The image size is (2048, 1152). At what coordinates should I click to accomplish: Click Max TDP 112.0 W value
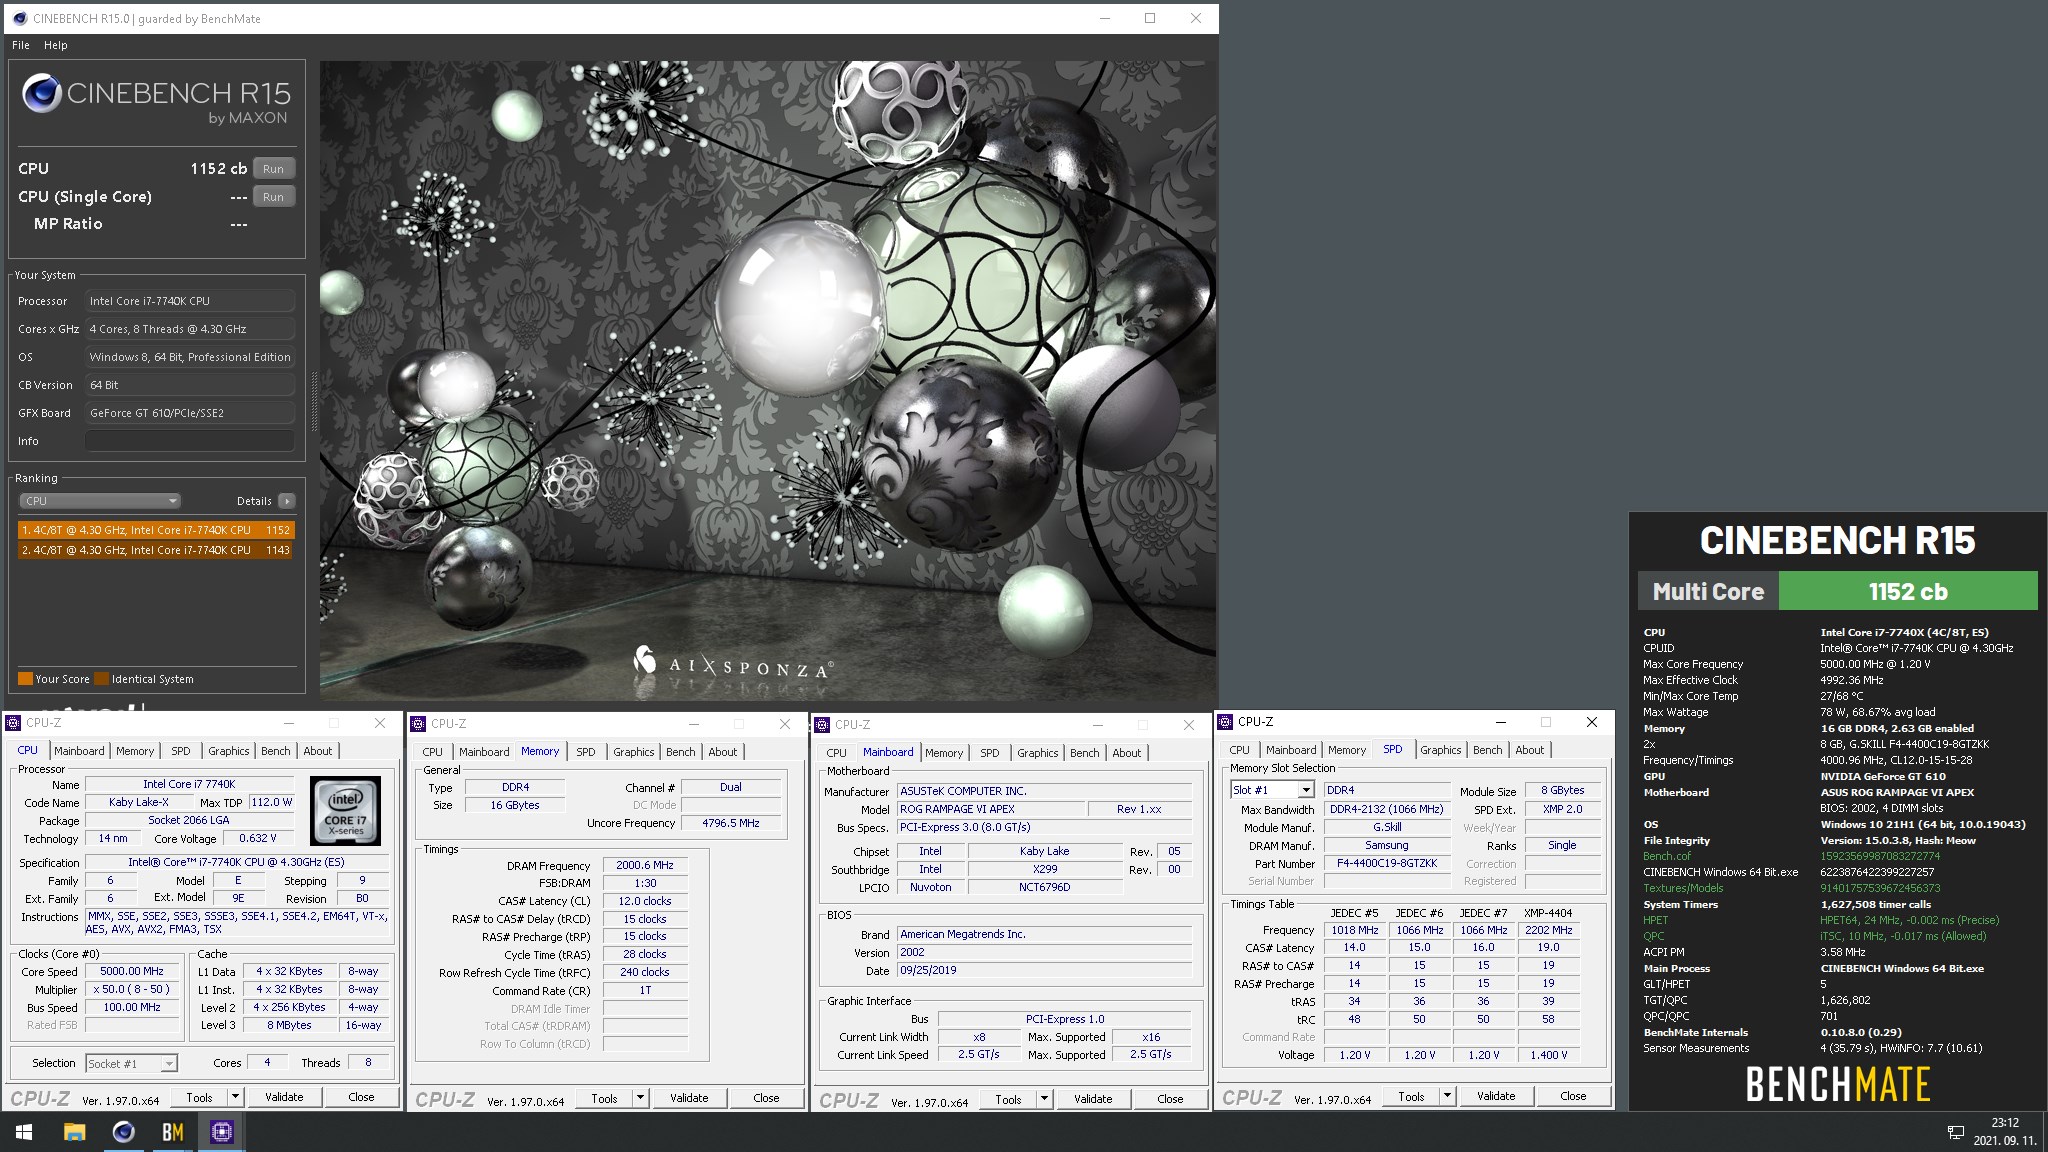271,802
